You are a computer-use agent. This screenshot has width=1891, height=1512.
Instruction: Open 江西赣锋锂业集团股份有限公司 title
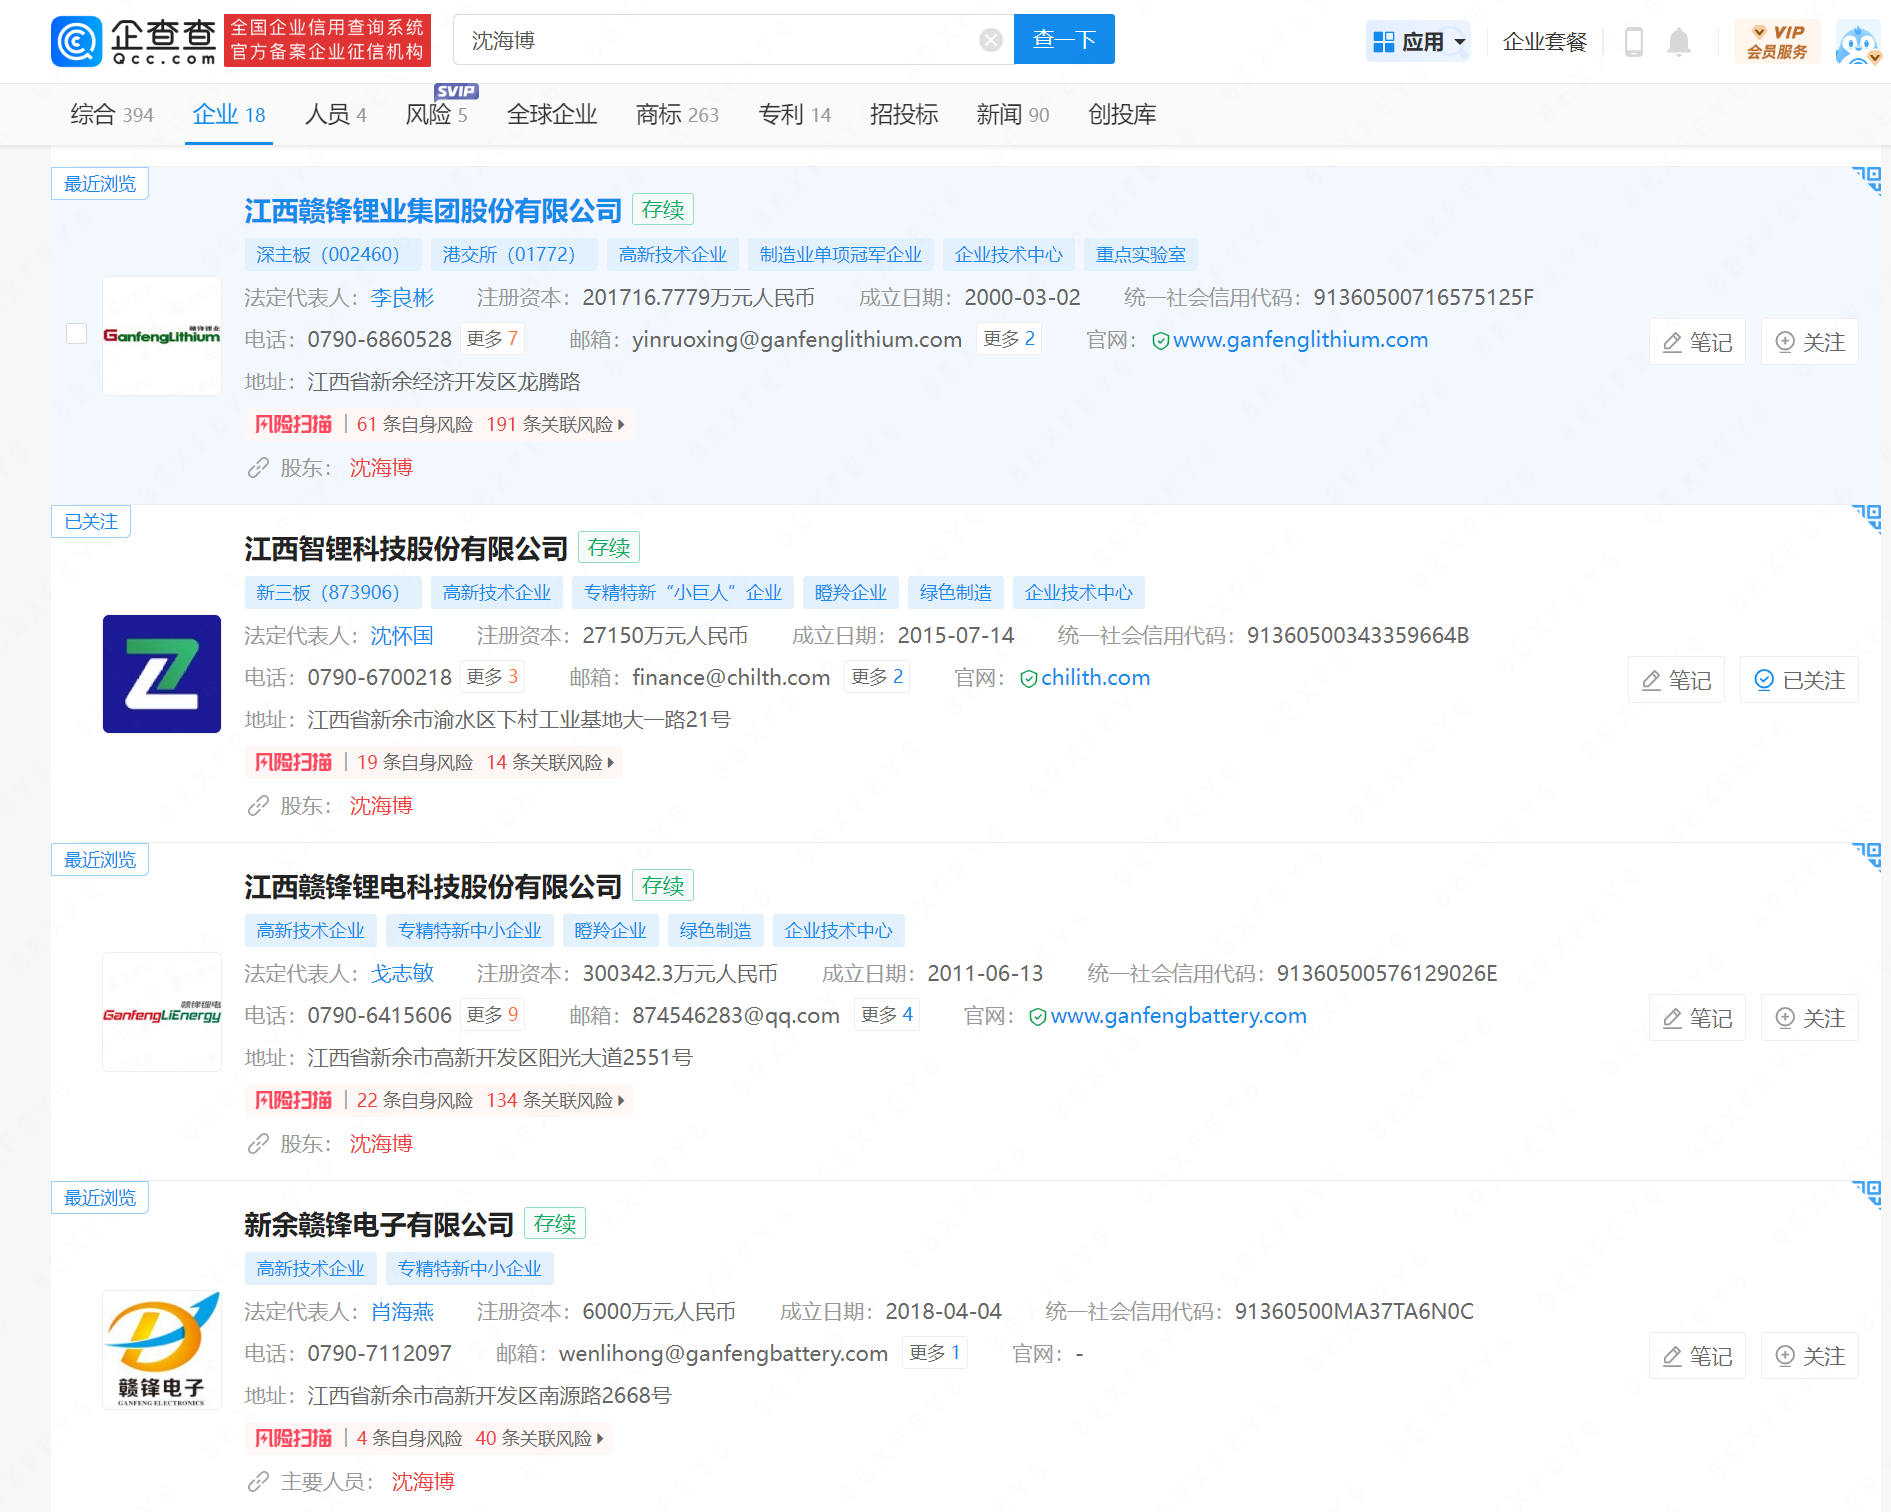(x=433, y=211)
